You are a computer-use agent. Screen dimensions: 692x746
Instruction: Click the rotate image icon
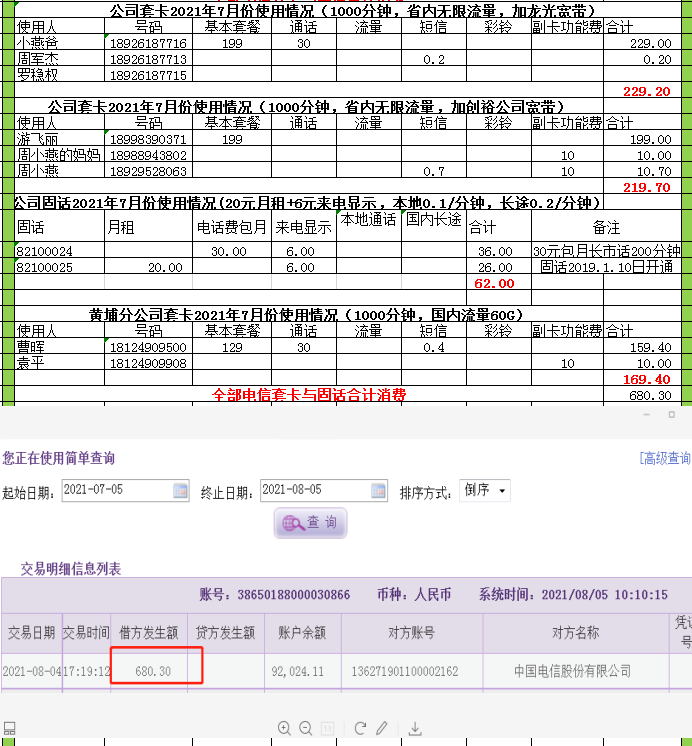360,729
